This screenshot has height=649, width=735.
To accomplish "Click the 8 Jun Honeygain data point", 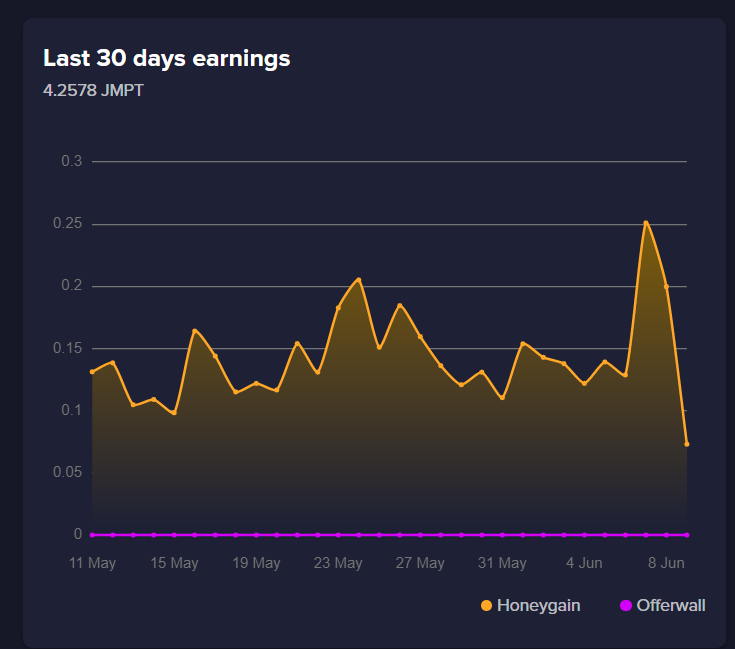I will point(666,286).
